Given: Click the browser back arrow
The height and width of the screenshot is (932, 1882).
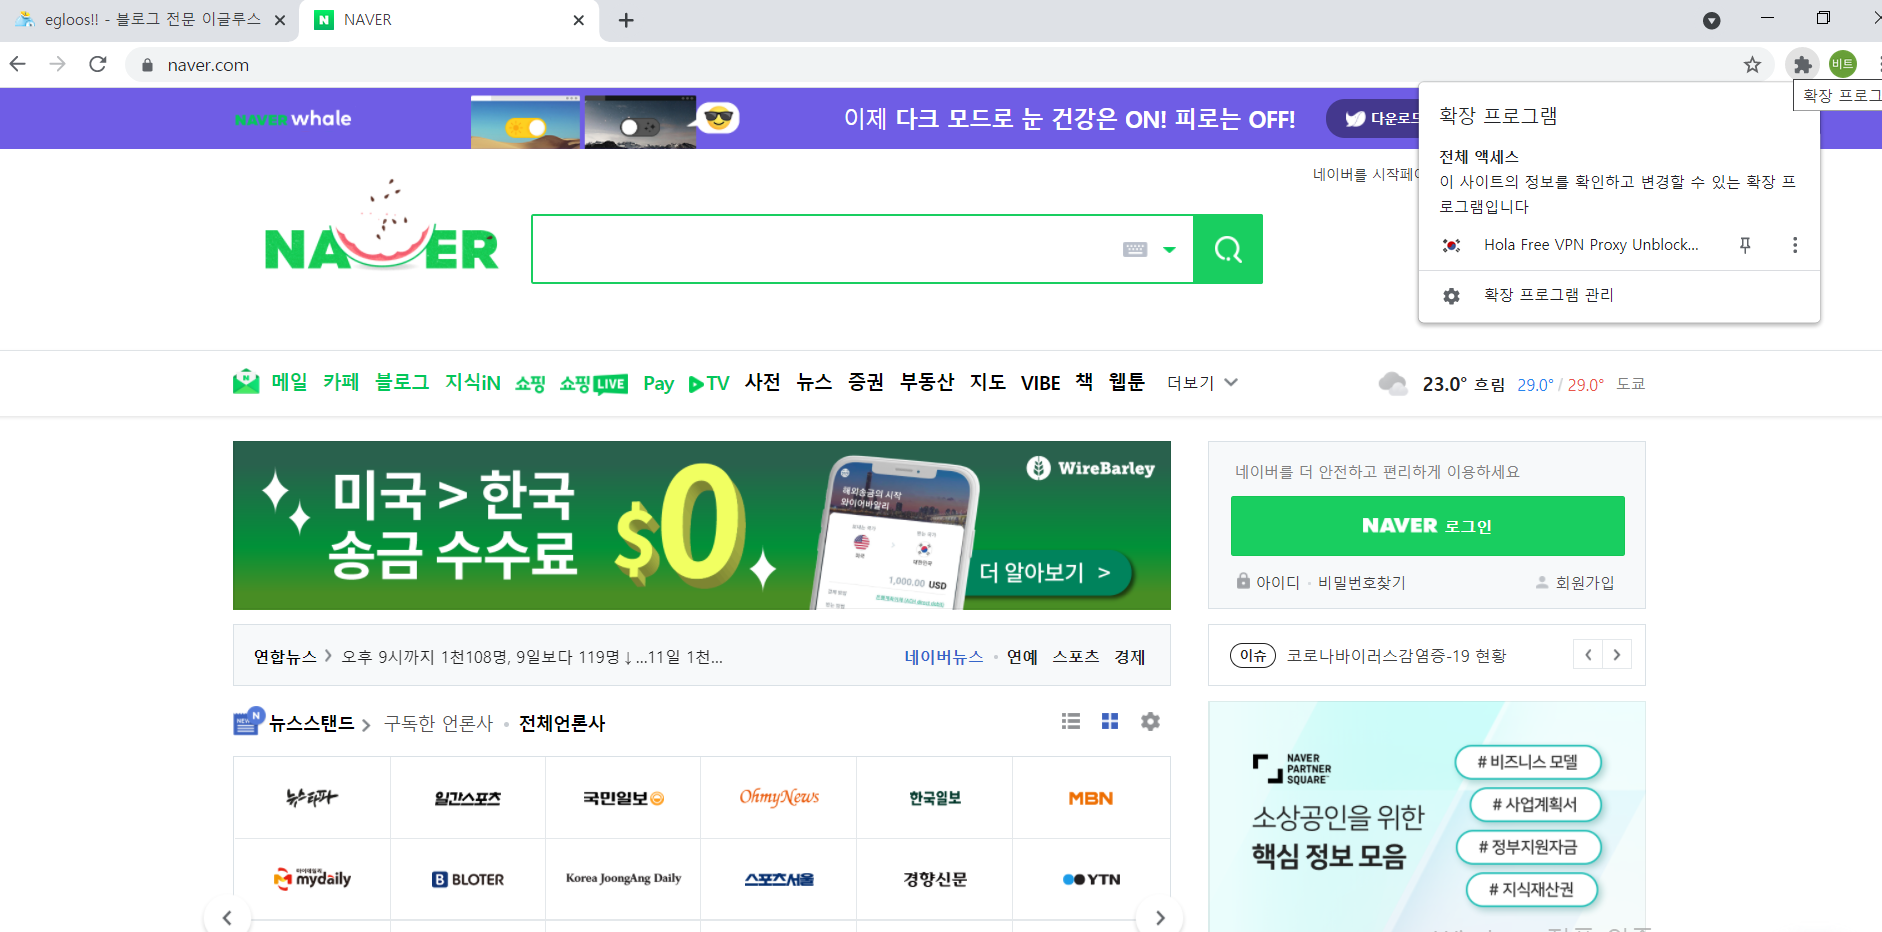Looking at the screenshot, I should [x=18, y=64].
